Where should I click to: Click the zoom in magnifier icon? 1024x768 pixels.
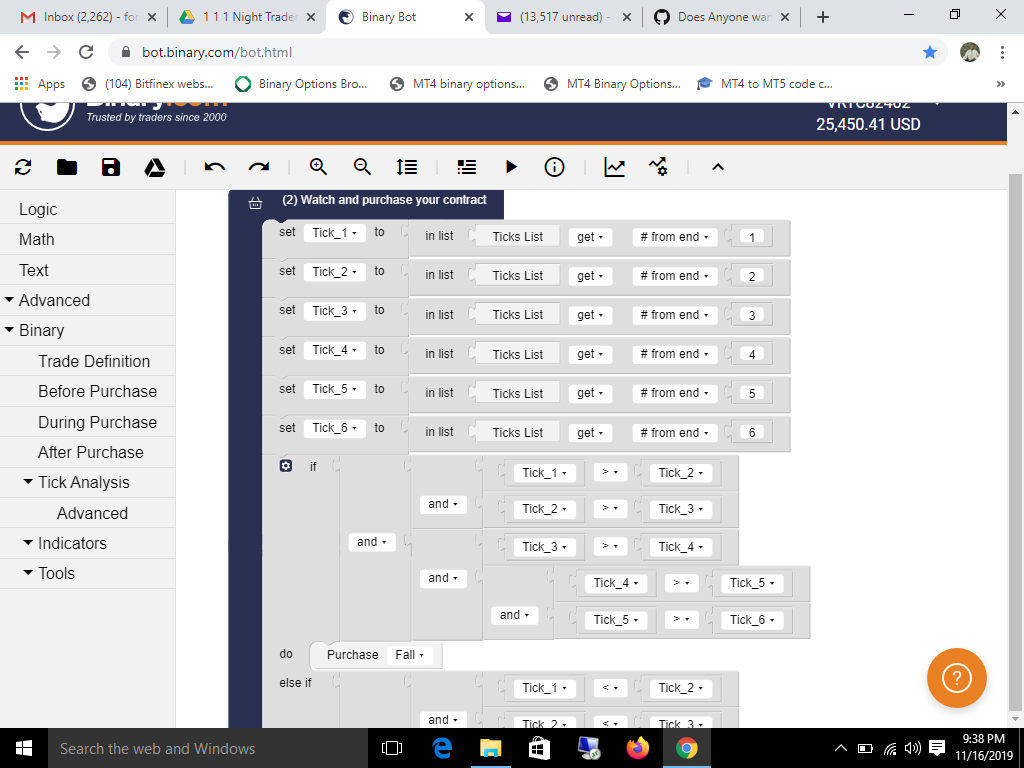coord(318,167)
